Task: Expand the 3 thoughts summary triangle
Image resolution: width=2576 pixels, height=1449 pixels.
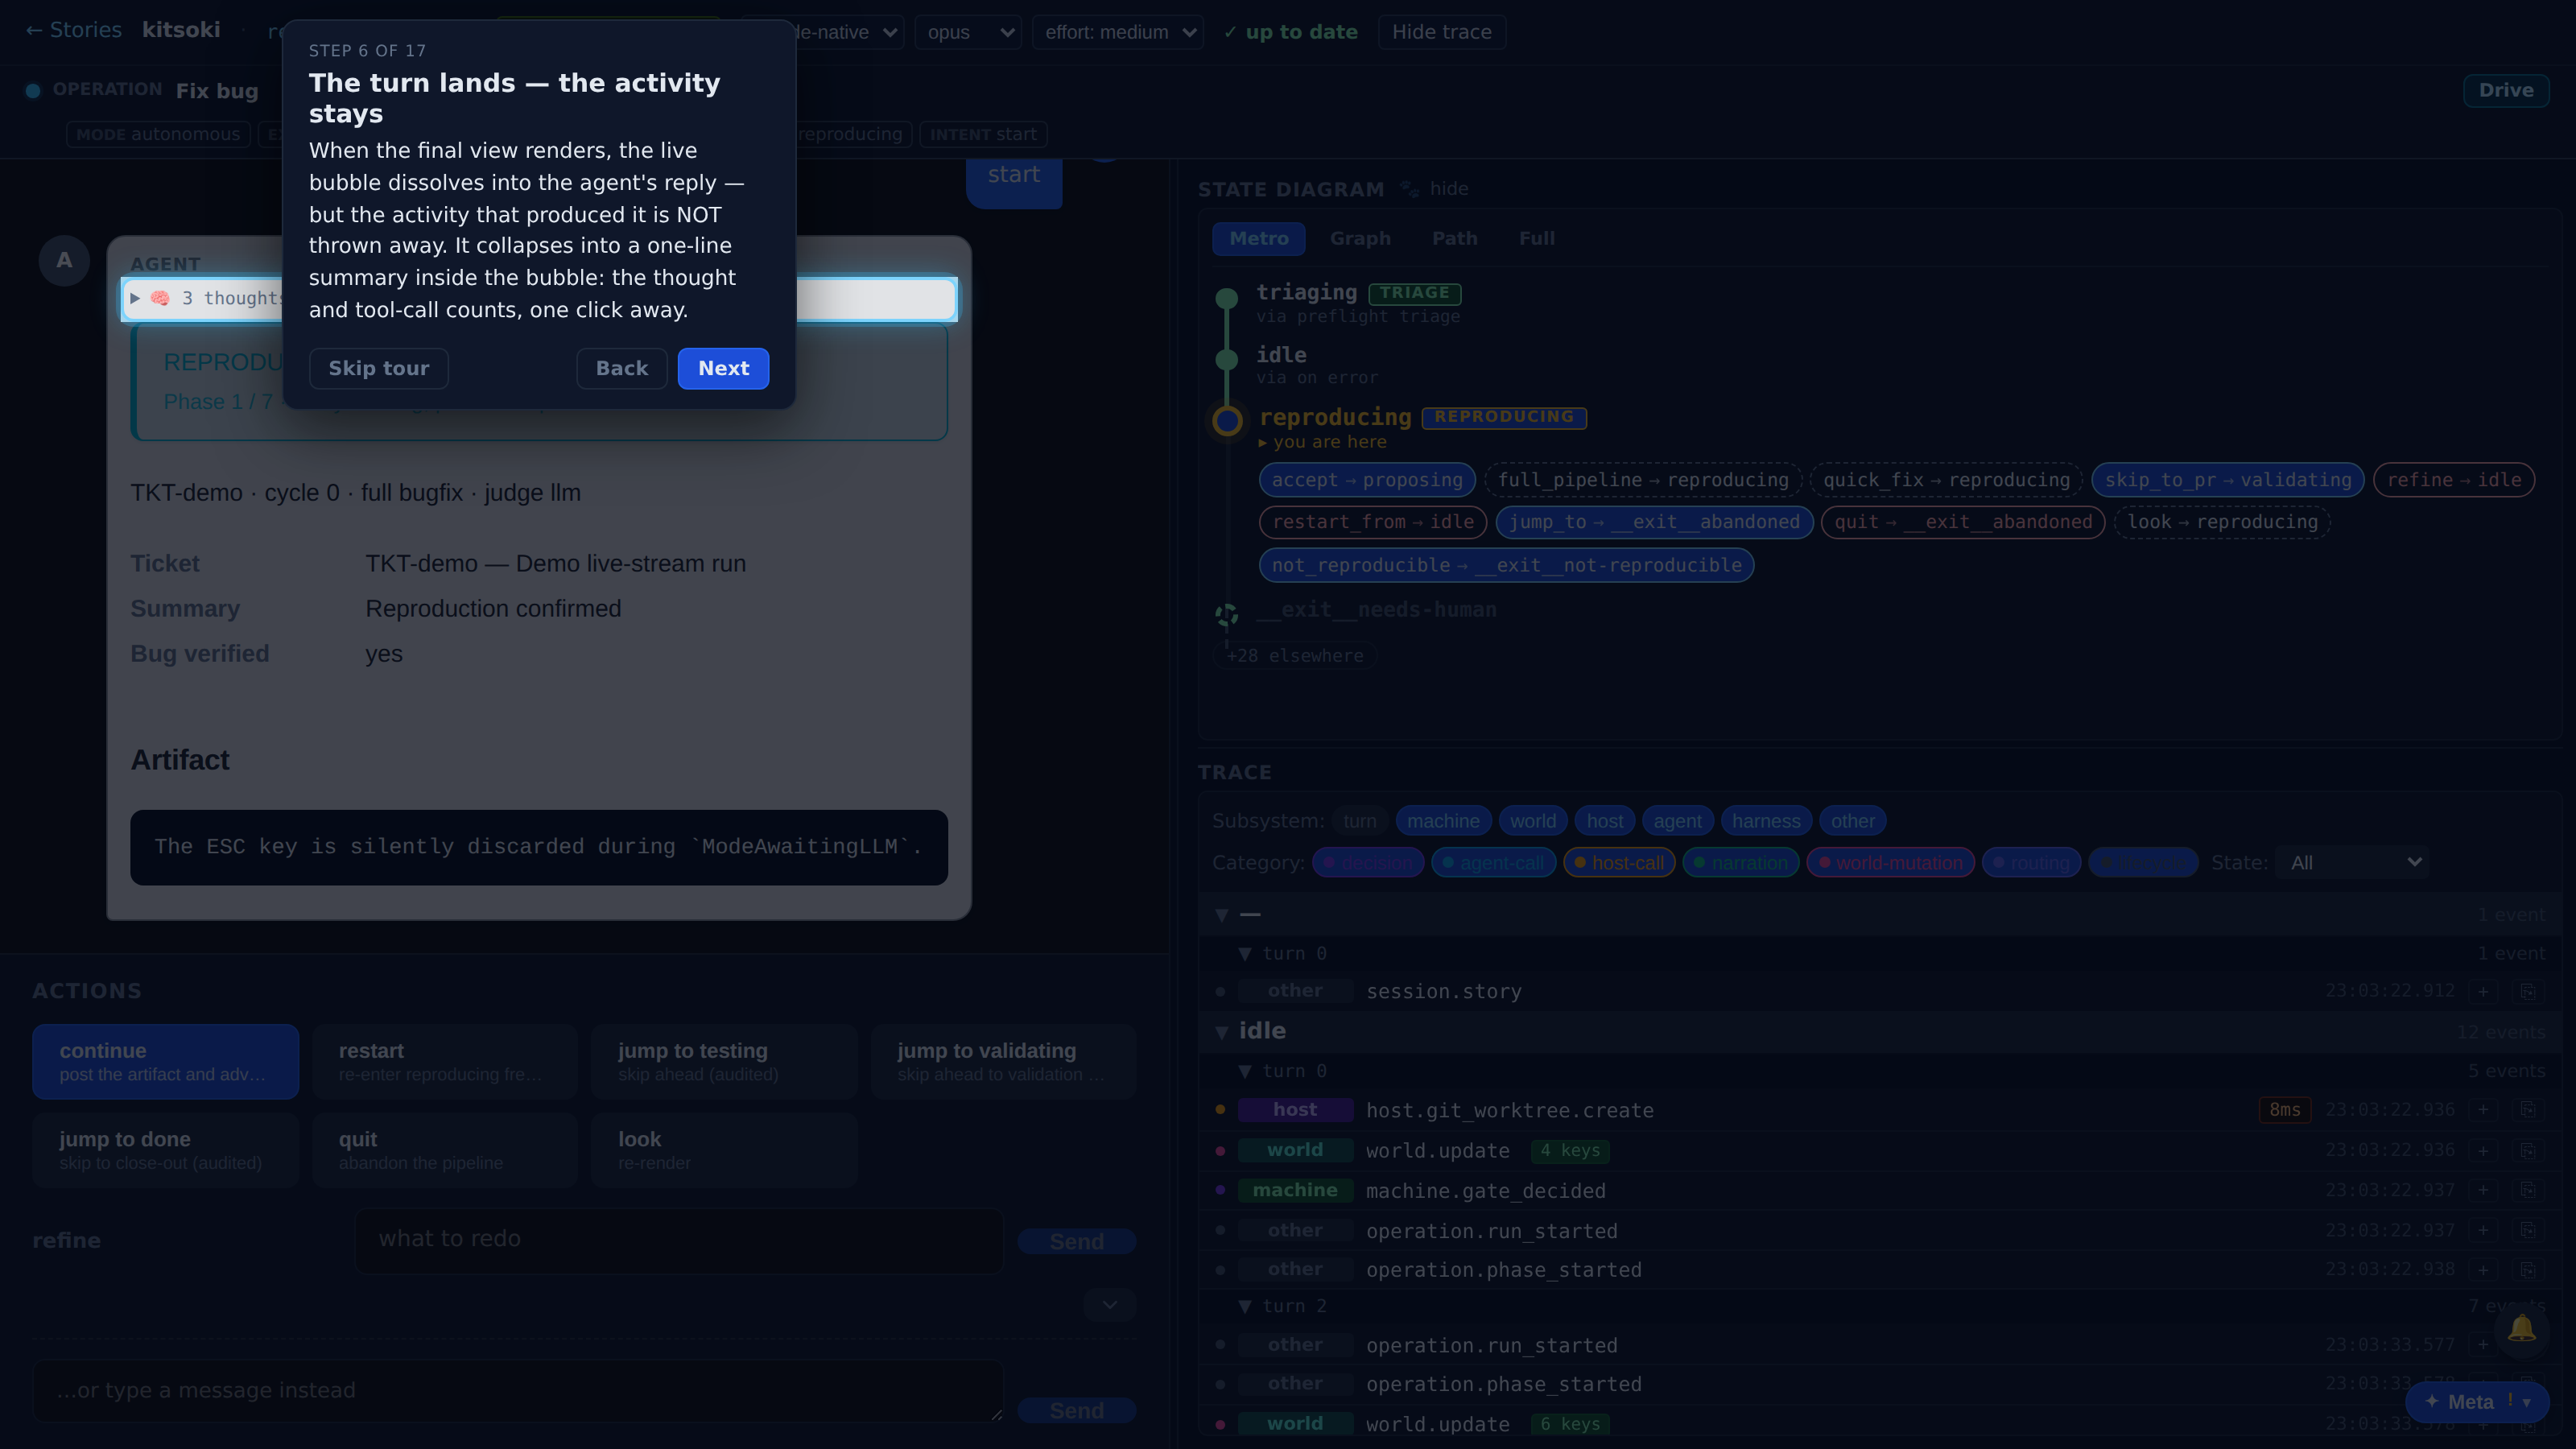Action: [135, 298]
